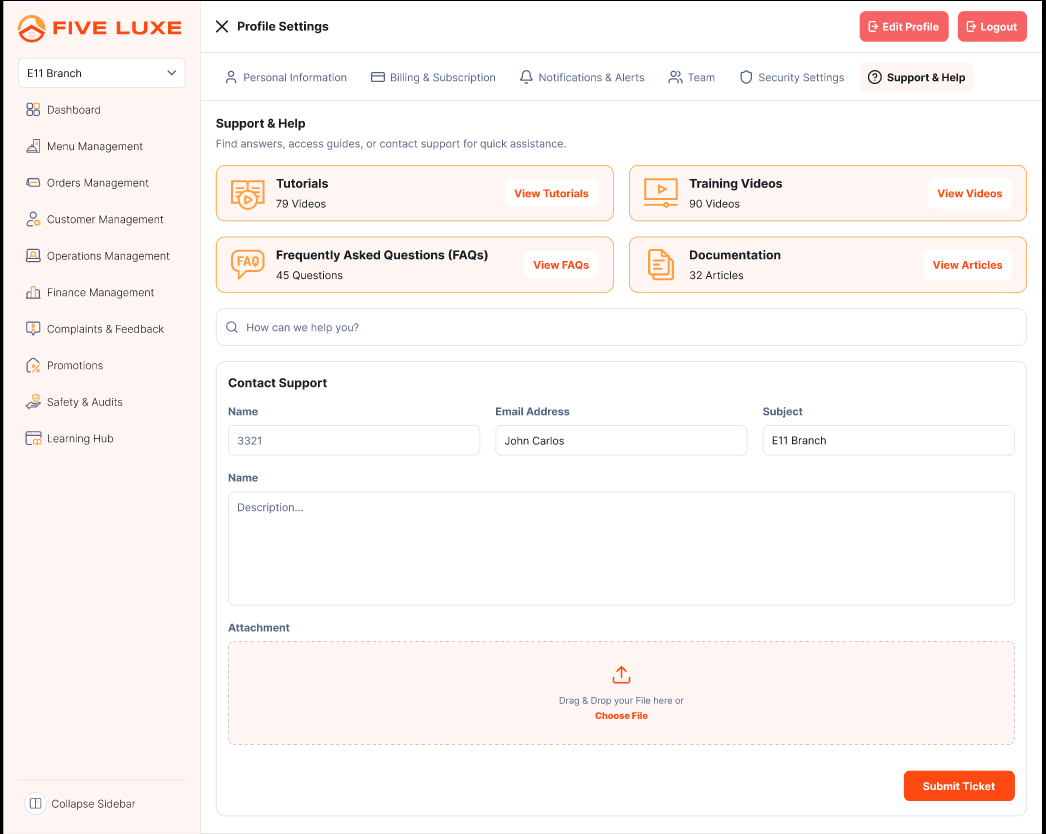Click the Dashboard icon in sidebar
Viewport: 1046px width, 834px height.
[33, 110]
